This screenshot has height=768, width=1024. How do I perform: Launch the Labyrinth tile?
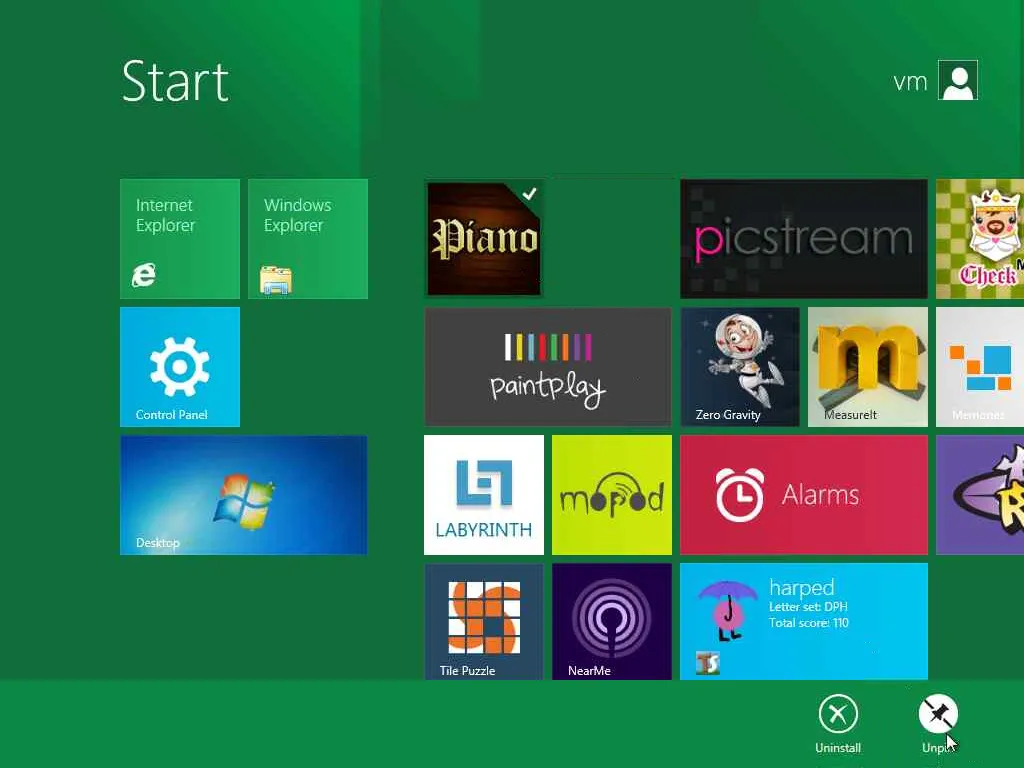point(483,495)
